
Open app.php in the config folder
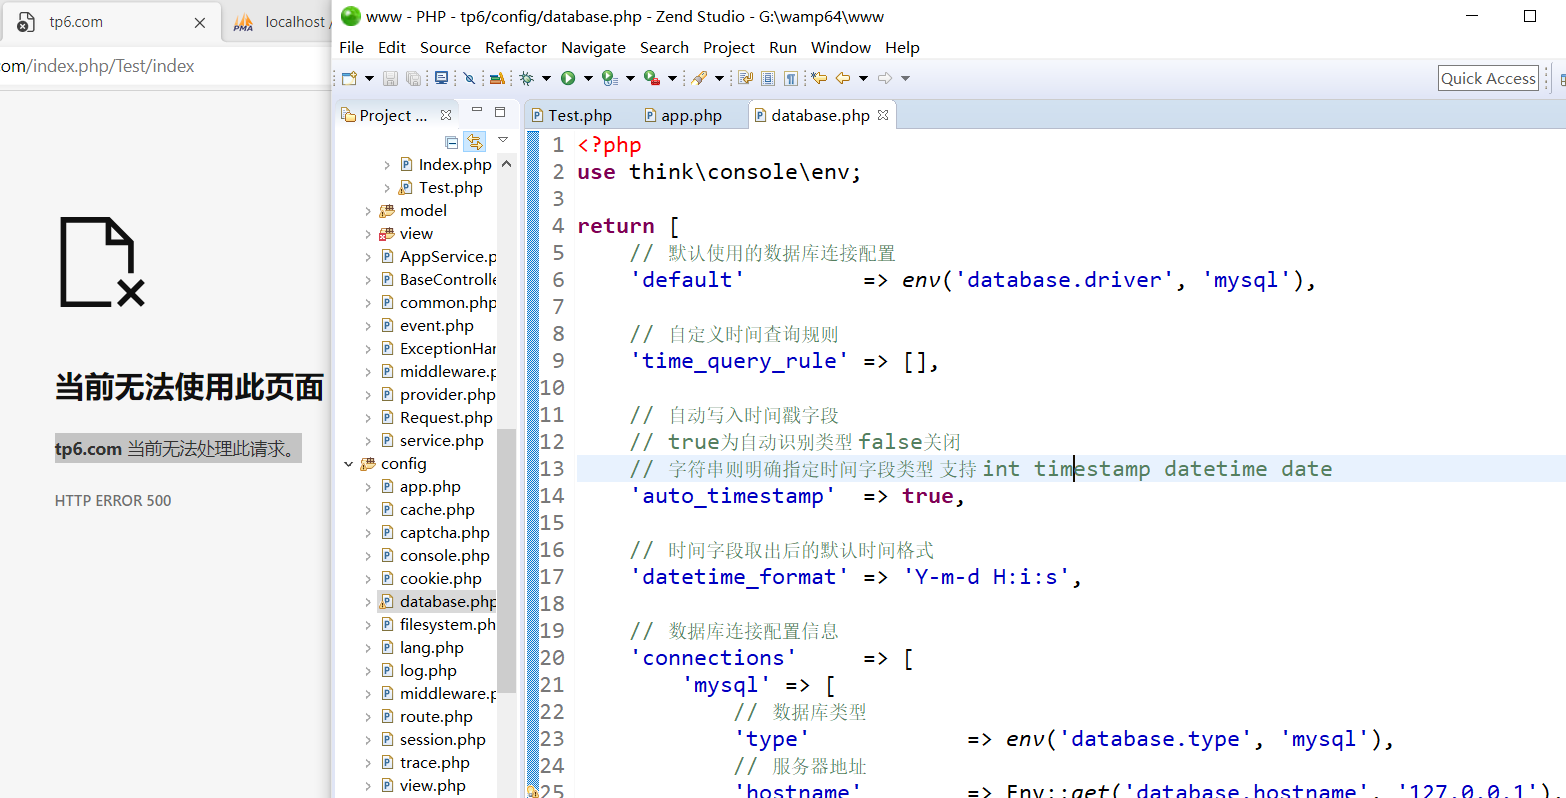point(430,487)
